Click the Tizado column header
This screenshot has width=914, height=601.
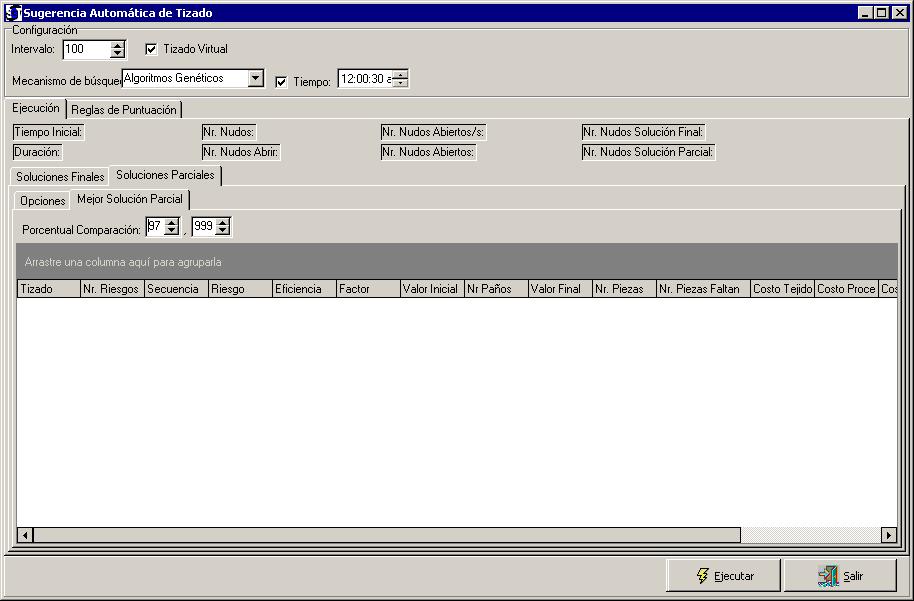pyautogui.click(x=48, y=289)
